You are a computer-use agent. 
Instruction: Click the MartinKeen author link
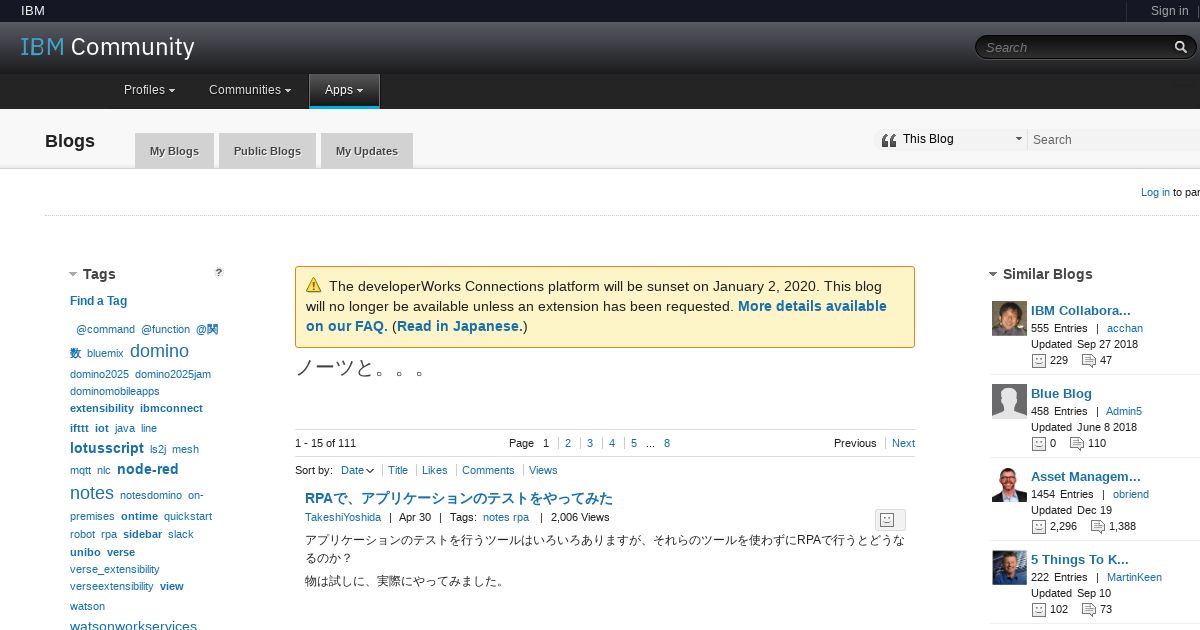coord(1134,577)
